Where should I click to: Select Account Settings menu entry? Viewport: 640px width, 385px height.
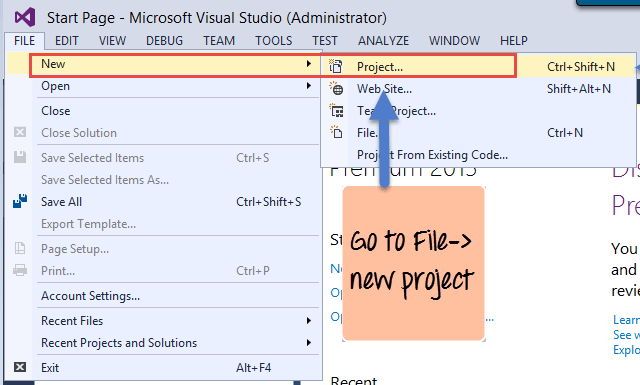pos(90,296)
